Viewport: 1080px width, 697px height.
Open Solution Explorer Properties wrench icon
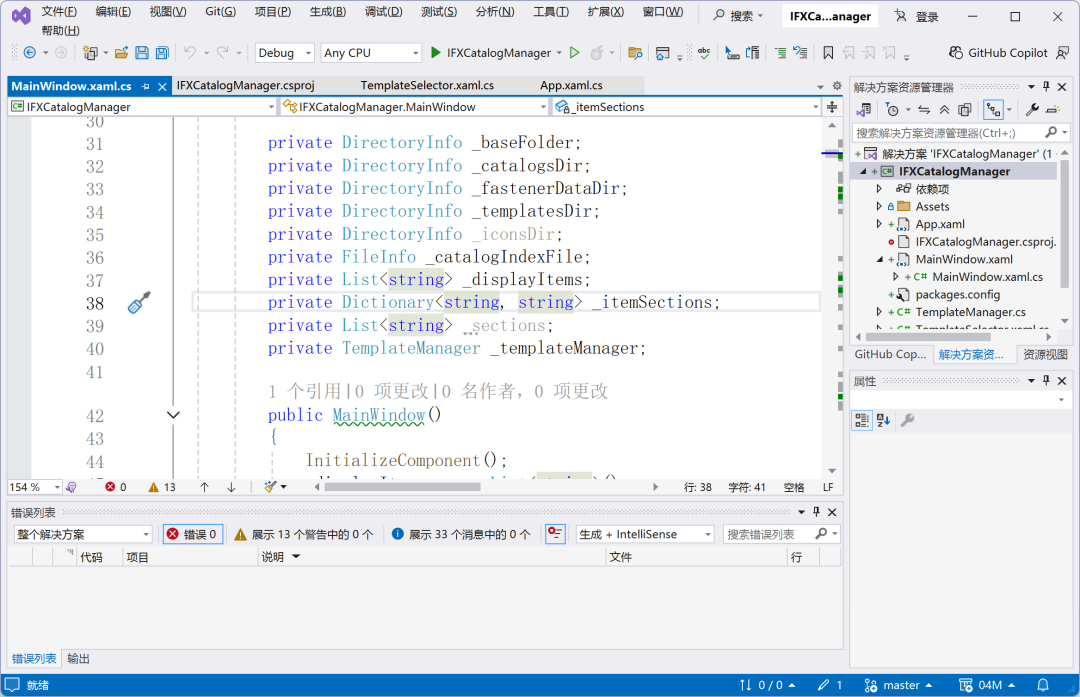pyautogui.click(x=1034, y=109)
